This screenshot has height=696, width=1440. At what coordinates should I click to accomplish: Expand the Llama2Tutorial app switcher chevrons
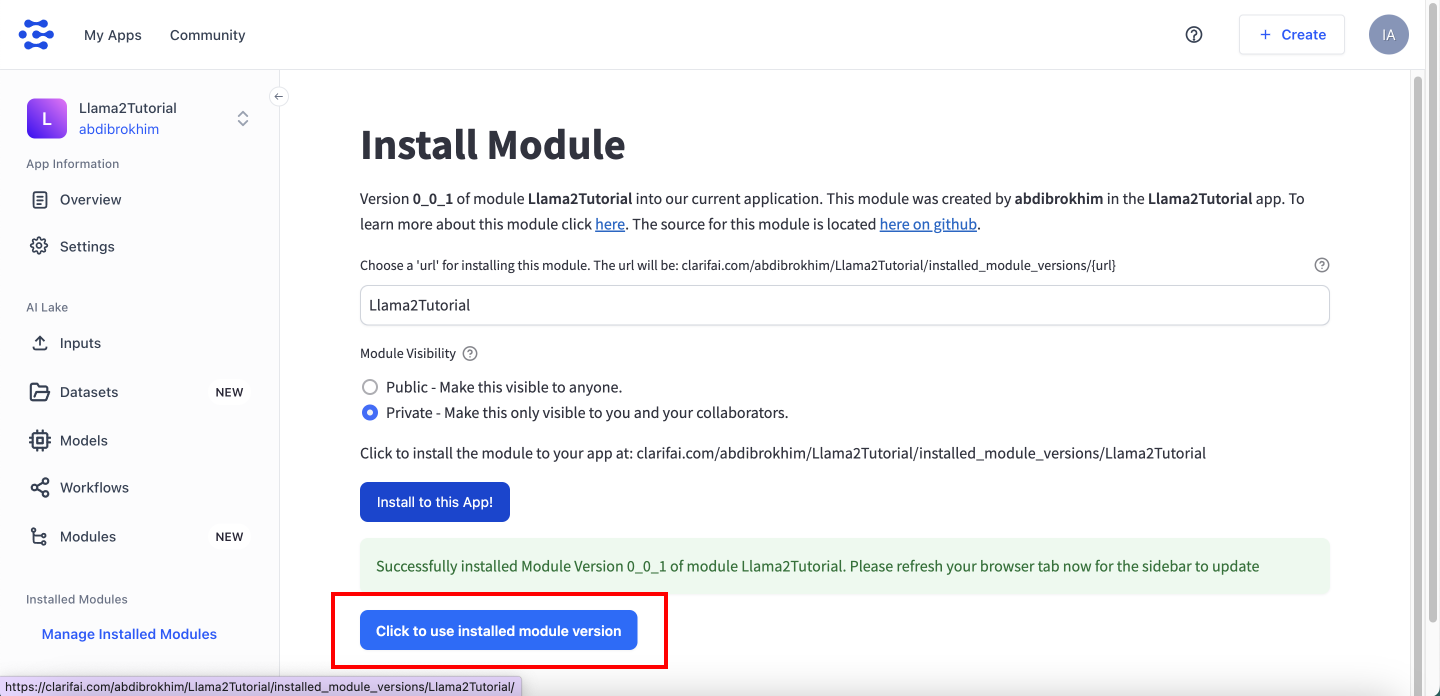click(243, 119)
